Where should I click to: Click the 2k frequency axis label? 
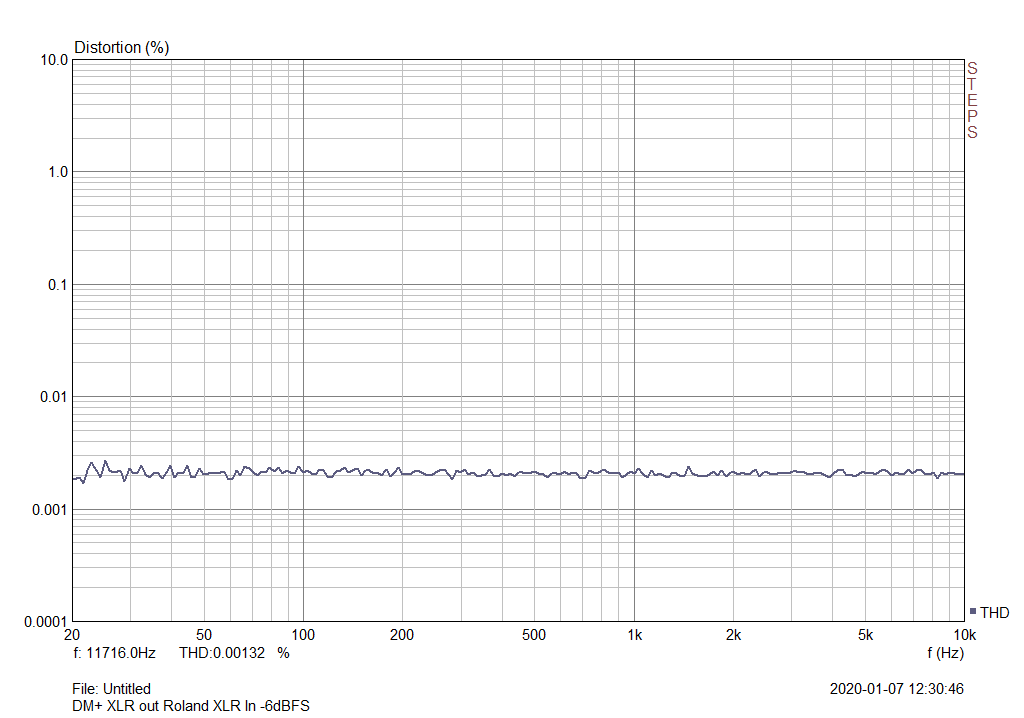tap(733, 635)
